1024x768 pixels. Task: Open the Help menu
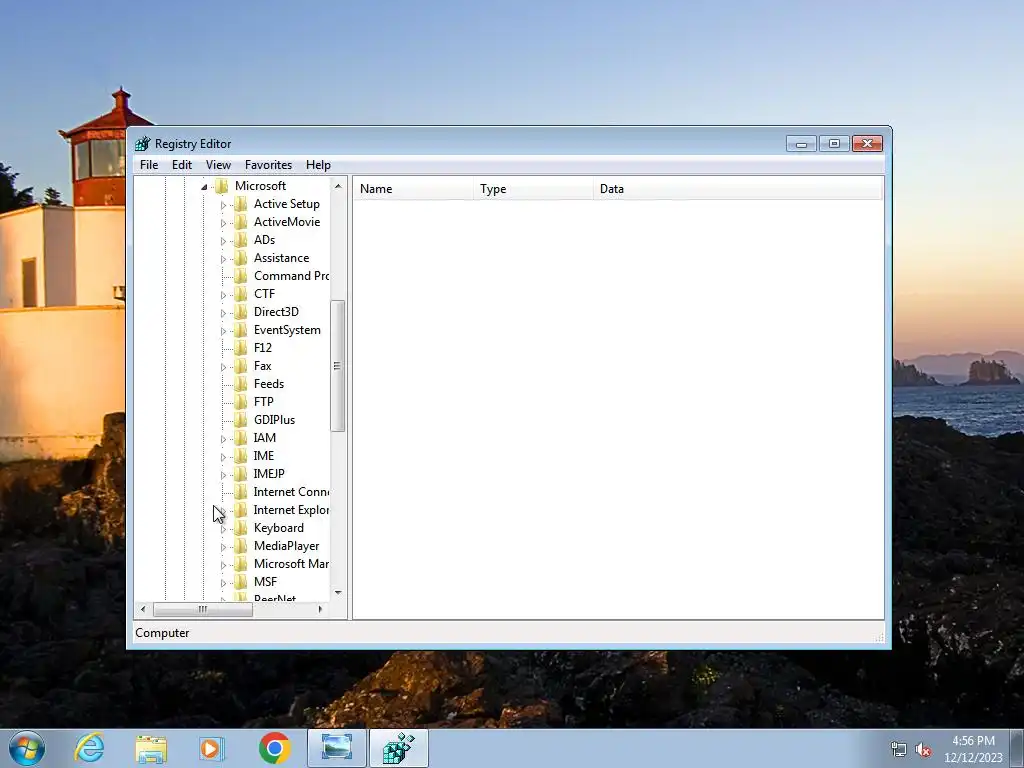click(x=318, y=165)
